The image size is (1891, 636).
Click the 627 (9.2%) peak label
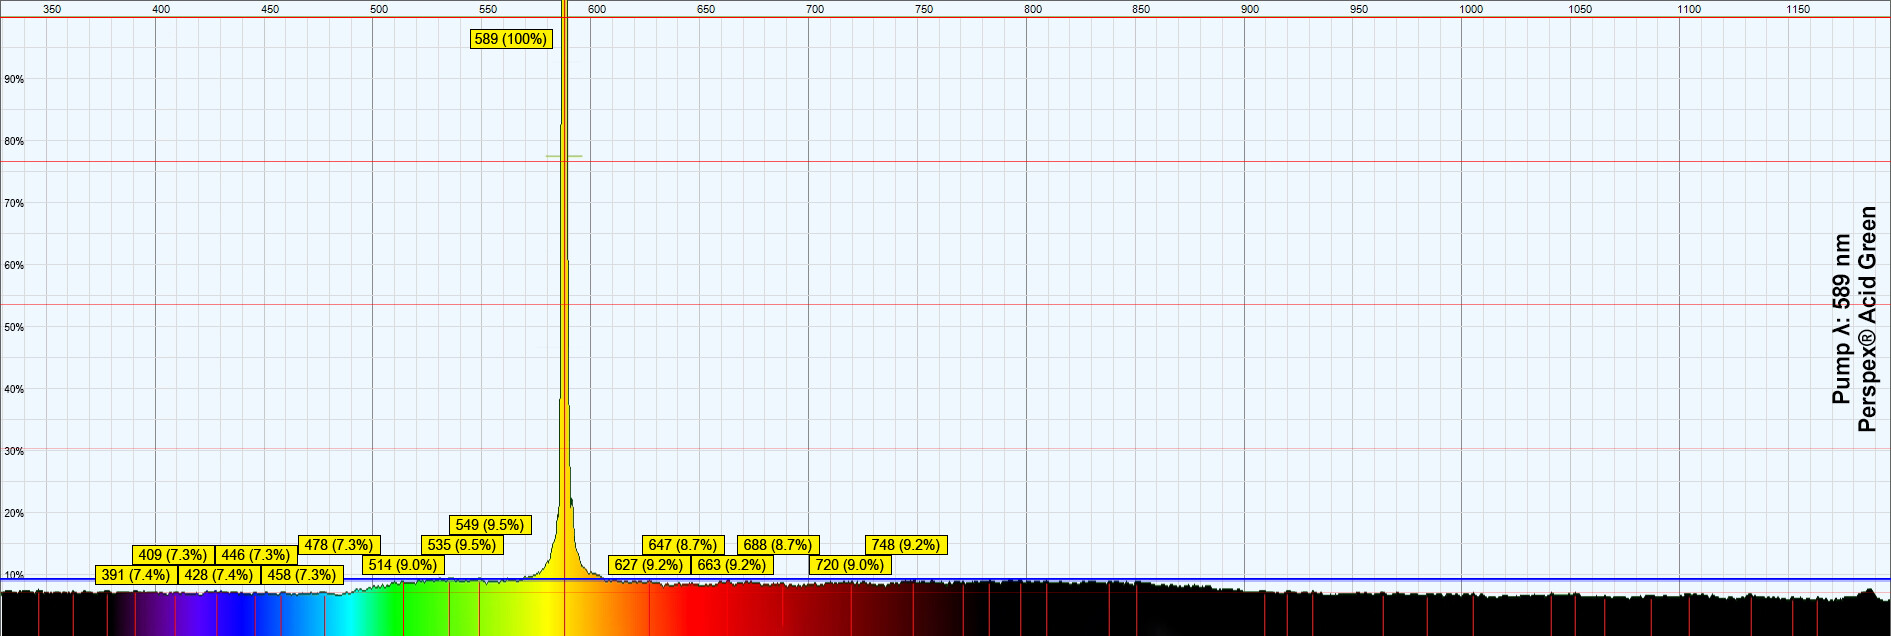pyautogui.click(x=649, y=565)
